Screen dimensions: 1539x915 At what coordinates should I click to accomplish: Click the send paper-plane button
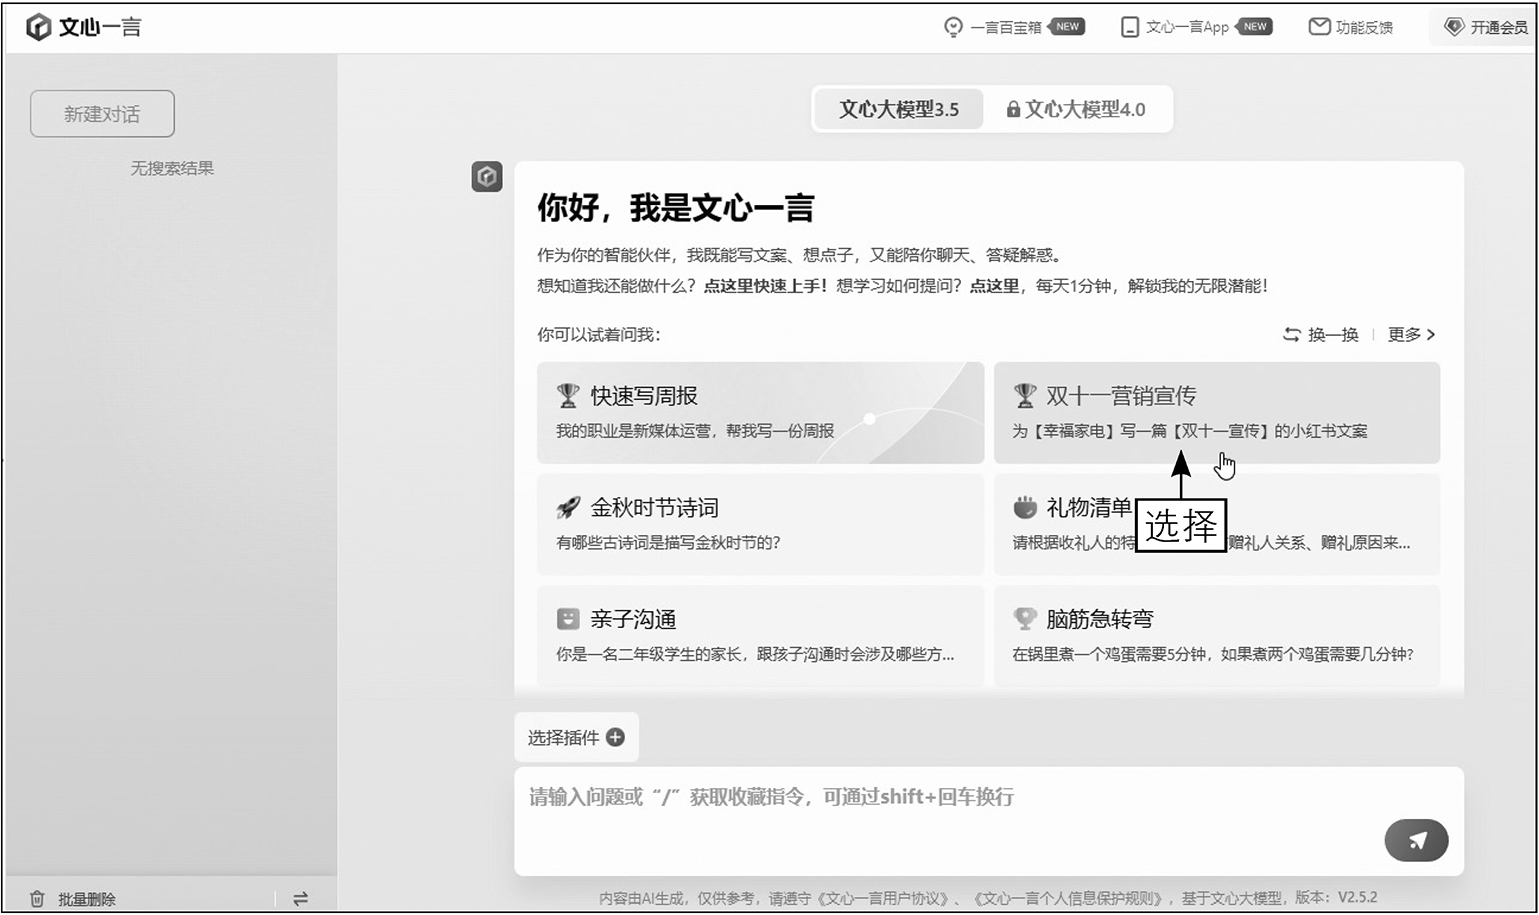coord(1416,840)
